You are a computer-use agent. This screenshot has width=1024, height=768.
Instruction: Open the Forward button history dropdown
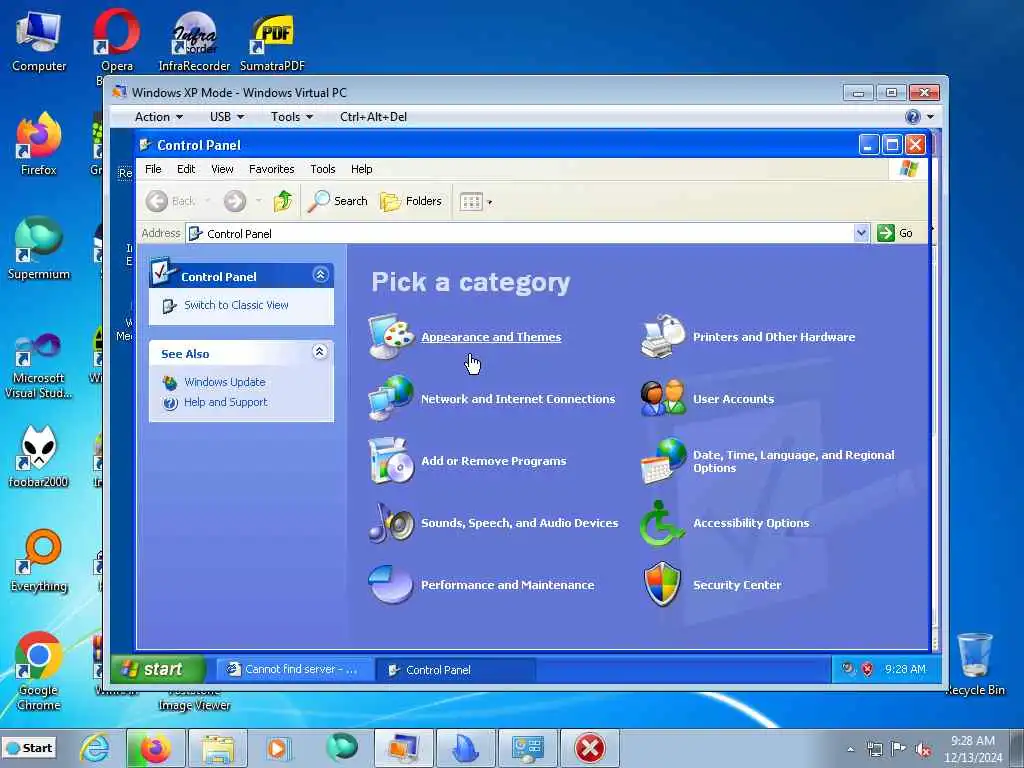(259, 201)
